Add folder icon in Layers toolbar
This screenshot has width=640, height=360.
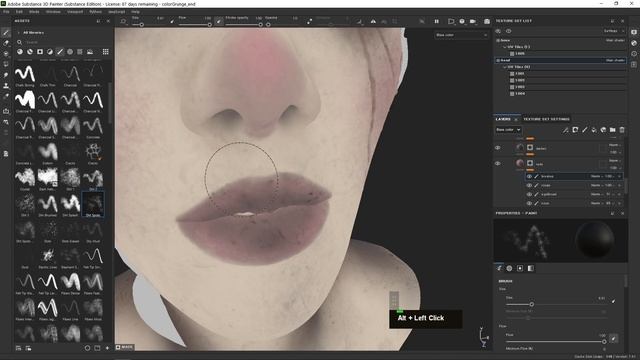click(613, 130)
